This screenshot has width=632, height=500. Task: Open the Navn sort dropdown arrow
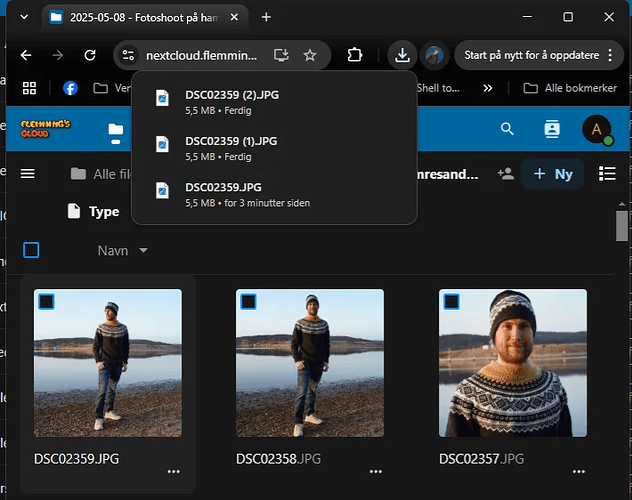[x=144, y=250]
